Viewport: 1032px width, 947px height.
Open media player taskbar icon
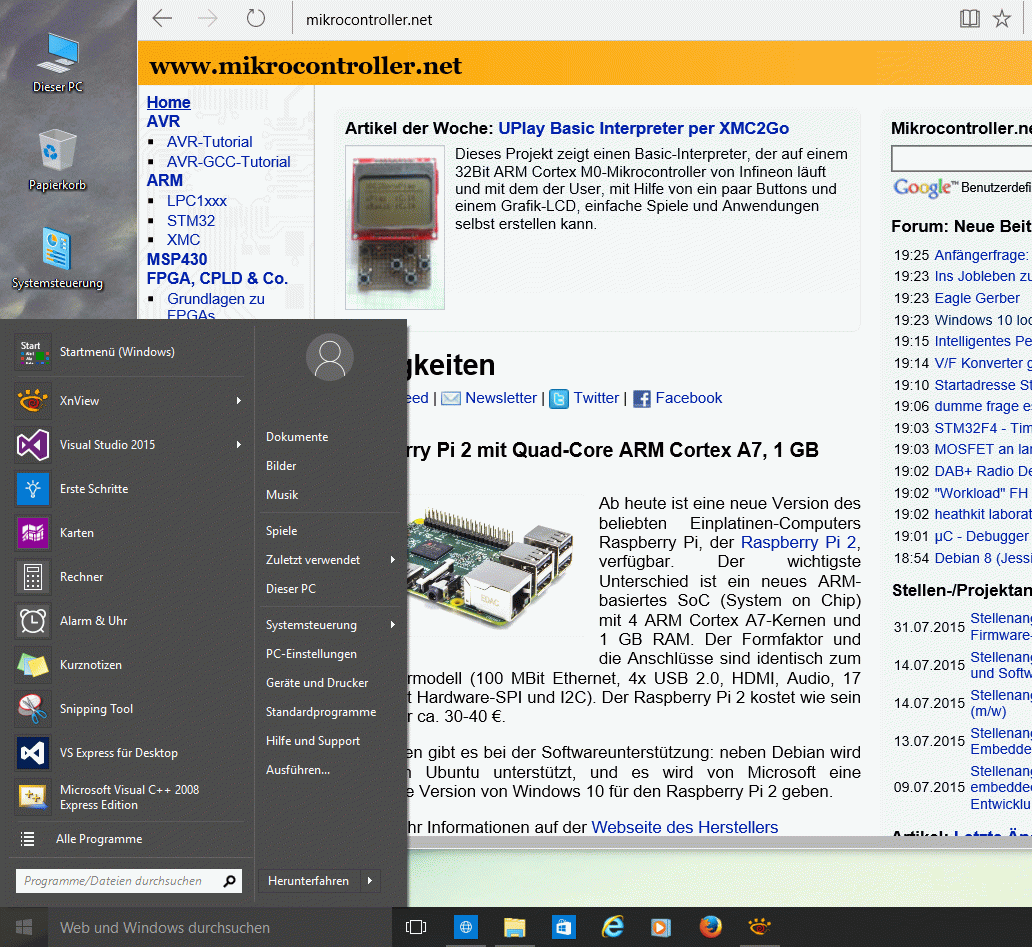click(661, 927)
